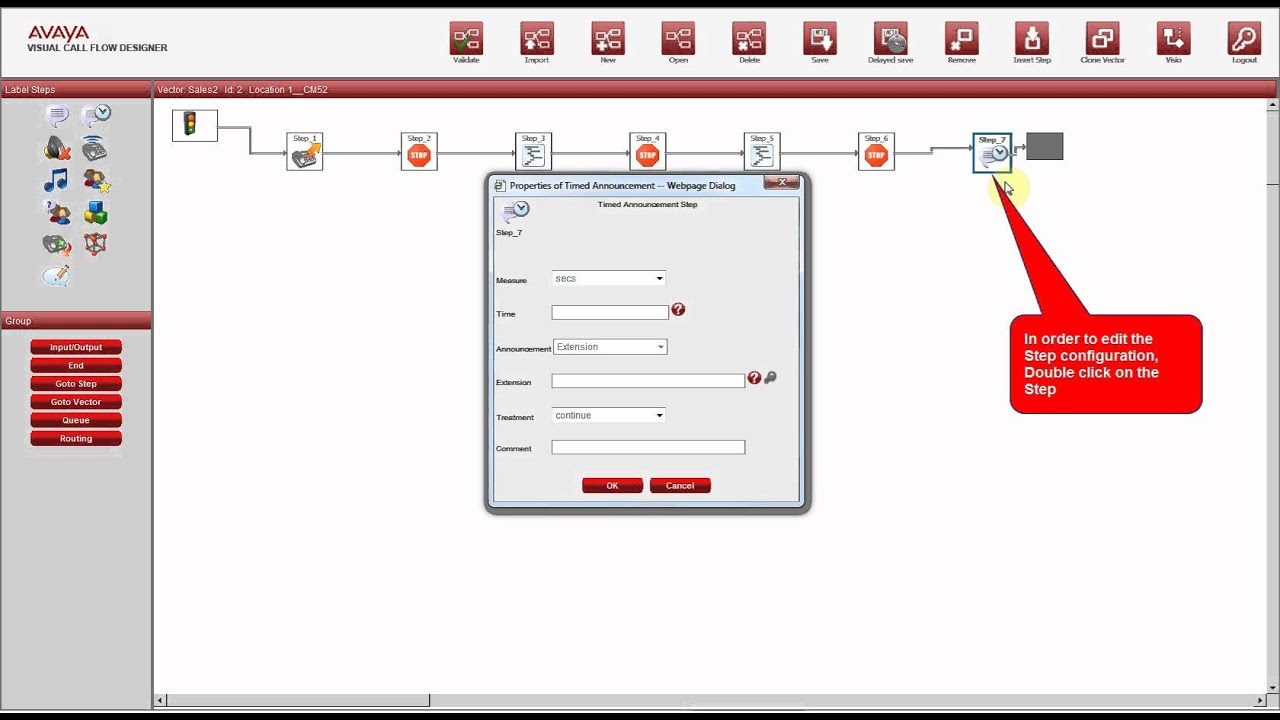Open the Treatment dropdown showing continue
This screenshot has height=720, width=1280.
point(609,415)
